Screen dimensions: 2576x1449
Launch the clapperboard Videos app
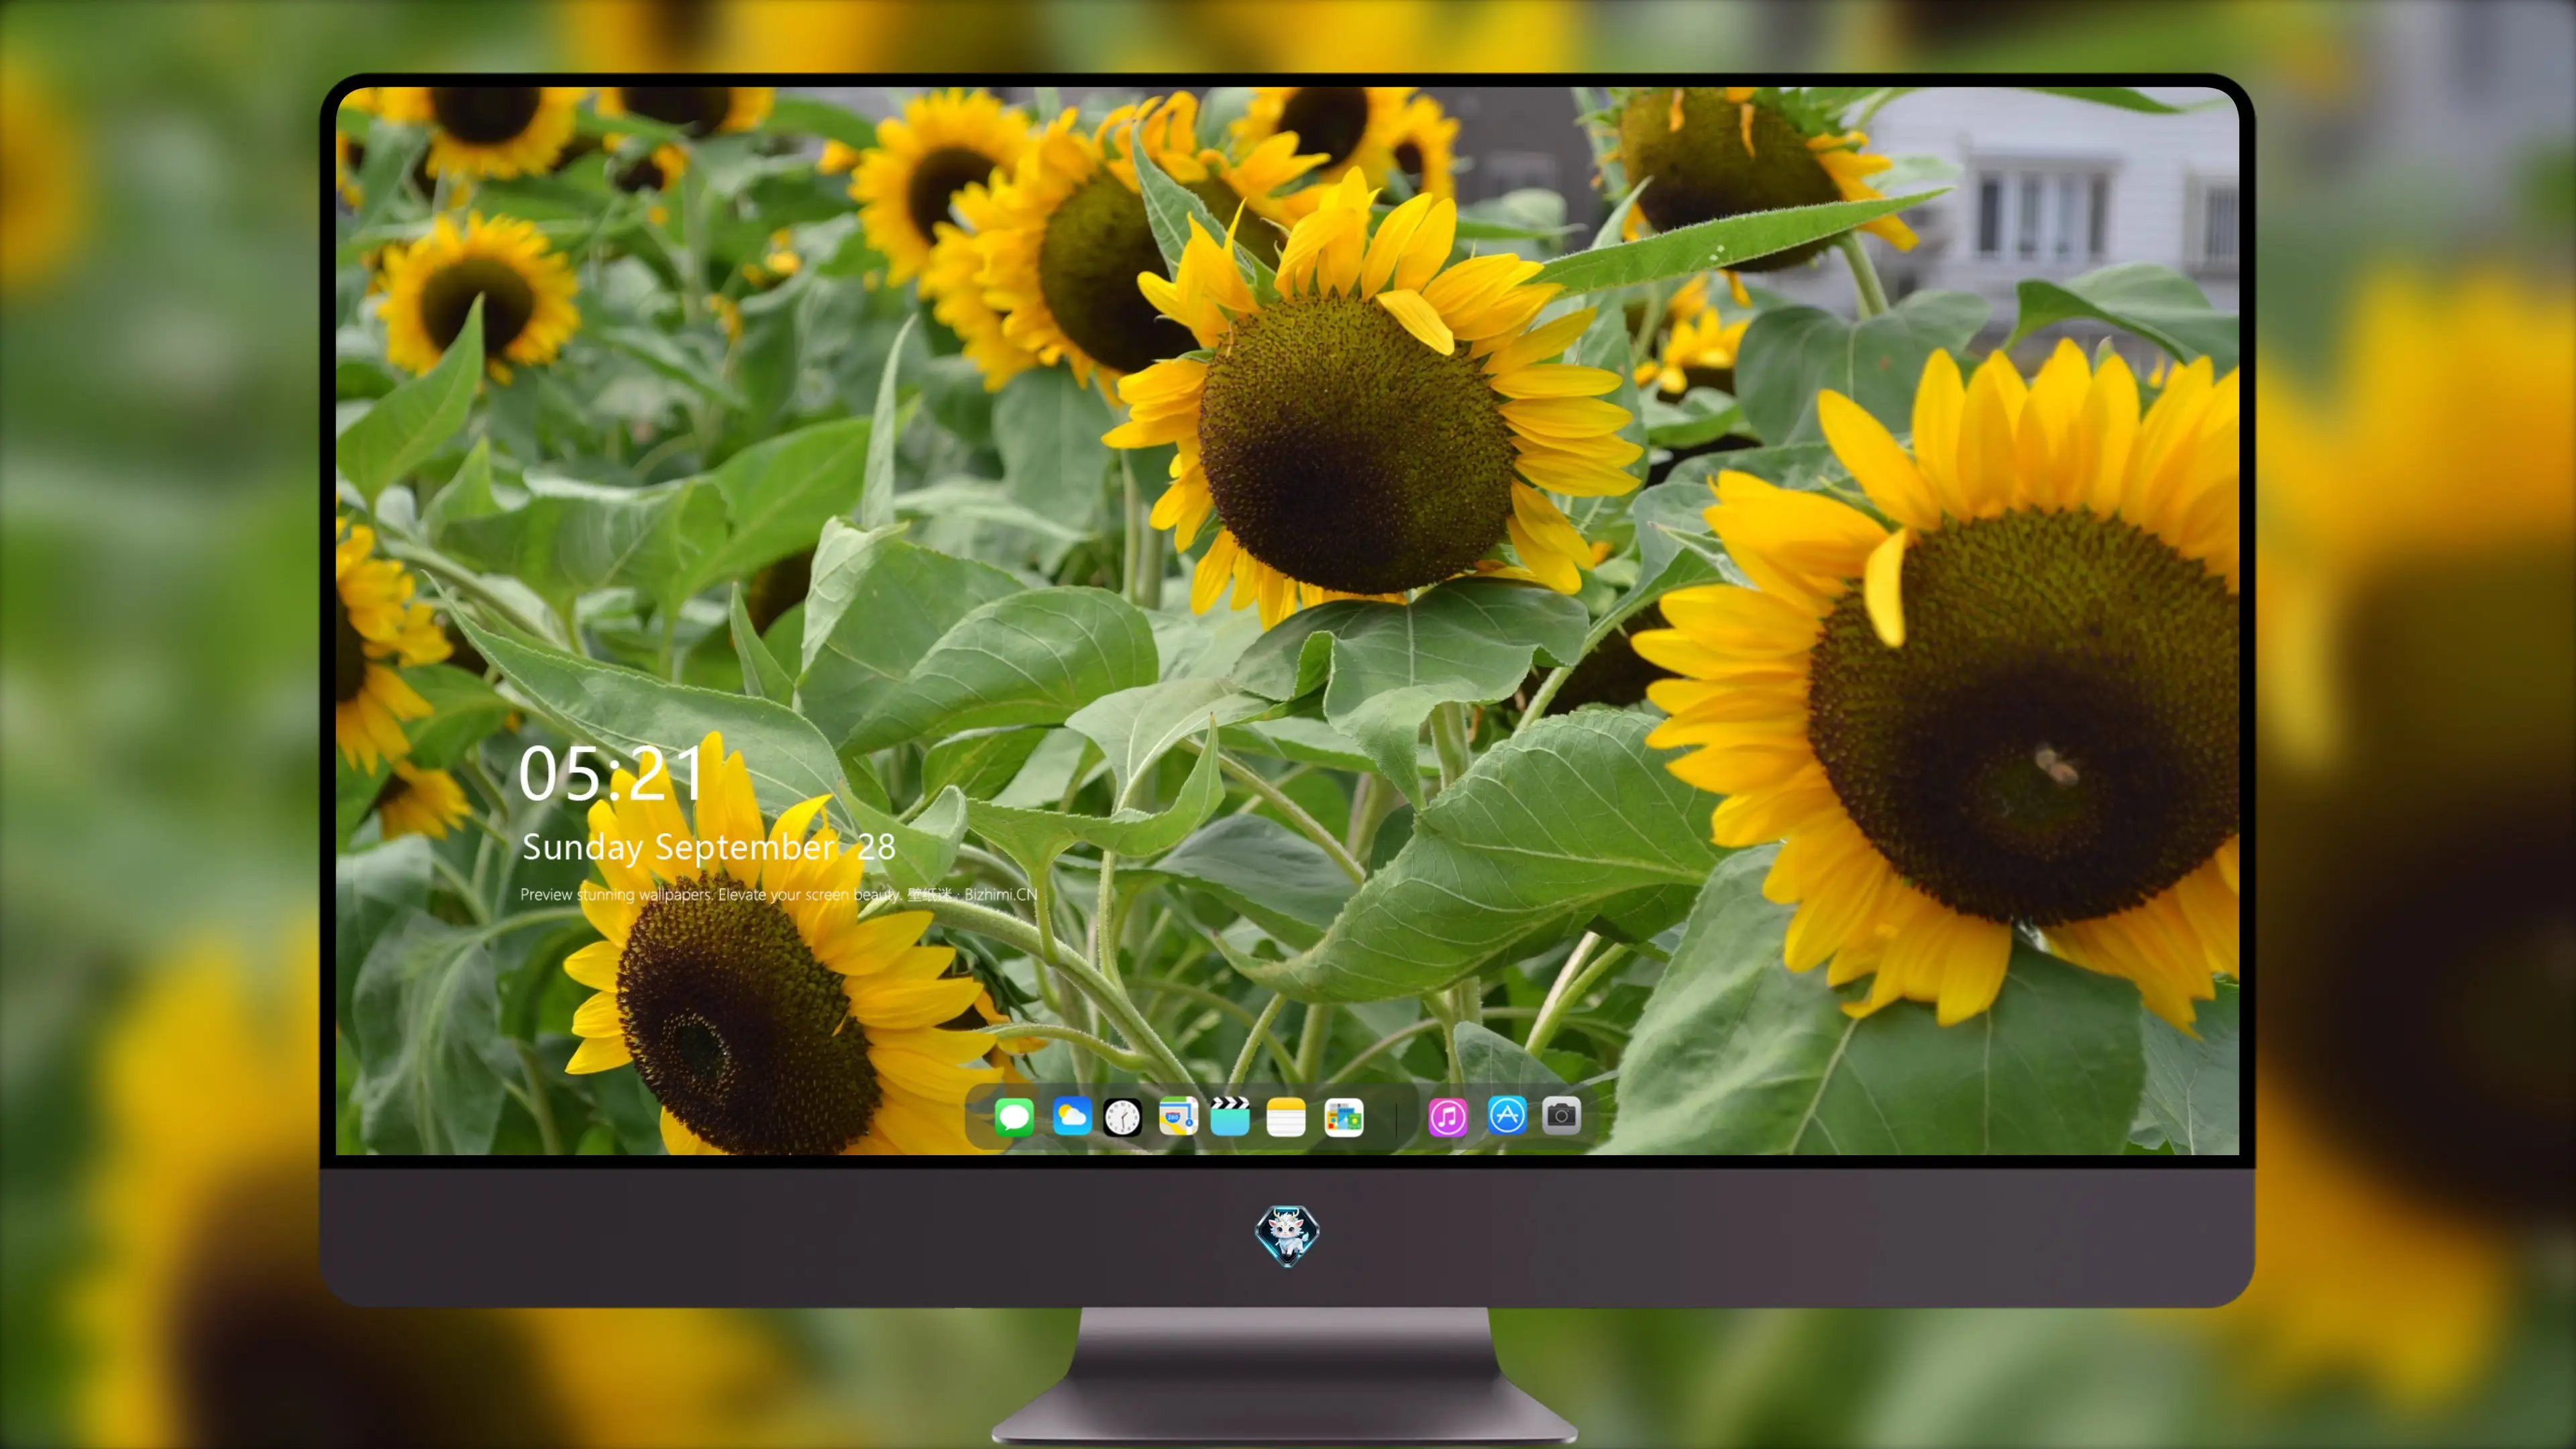coord(1230,1116)
